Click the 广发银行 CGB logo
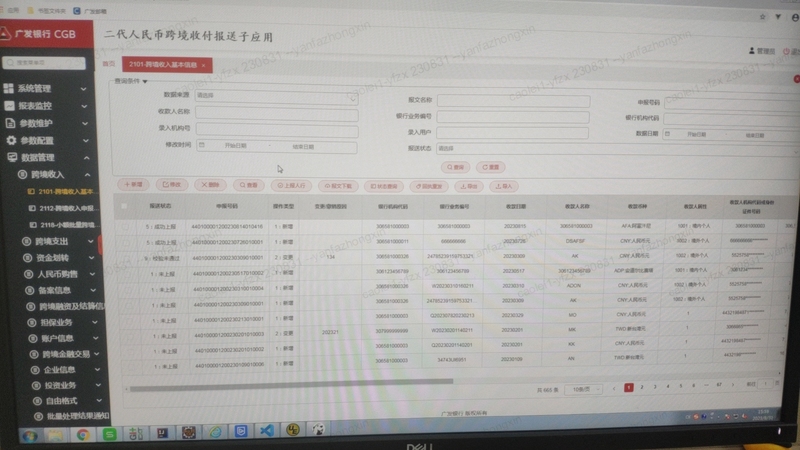Viewport: 800px width, 450px height. pyautogui.click(x=40, y=34)
